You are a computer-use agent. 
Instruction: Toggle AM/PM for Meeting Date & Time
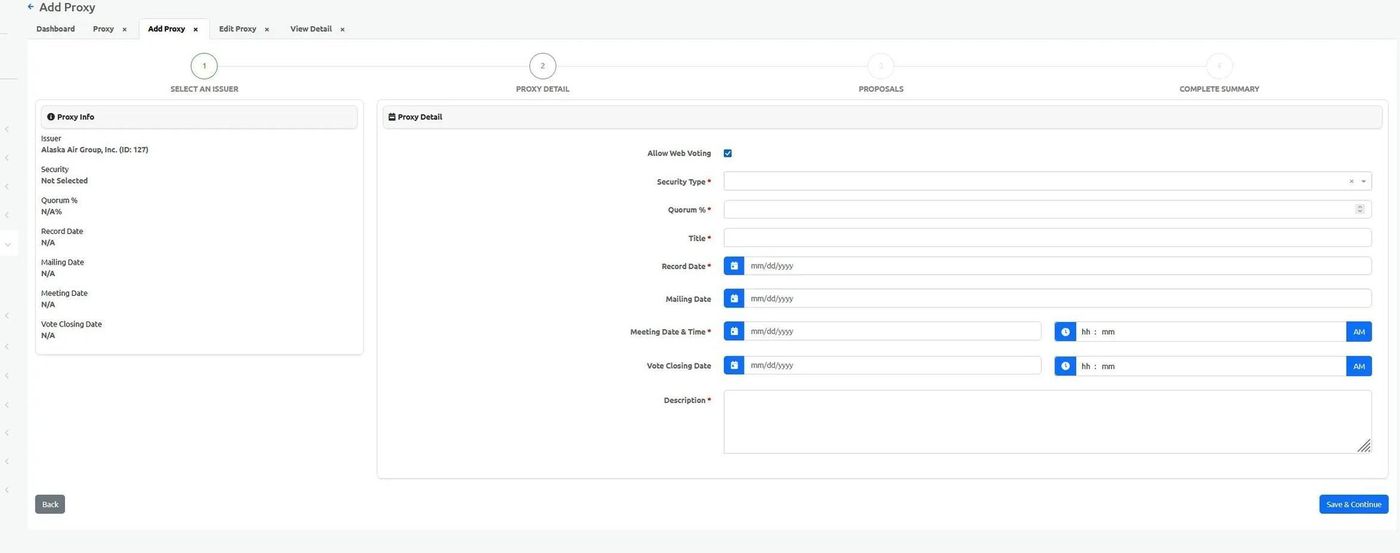1358,331
